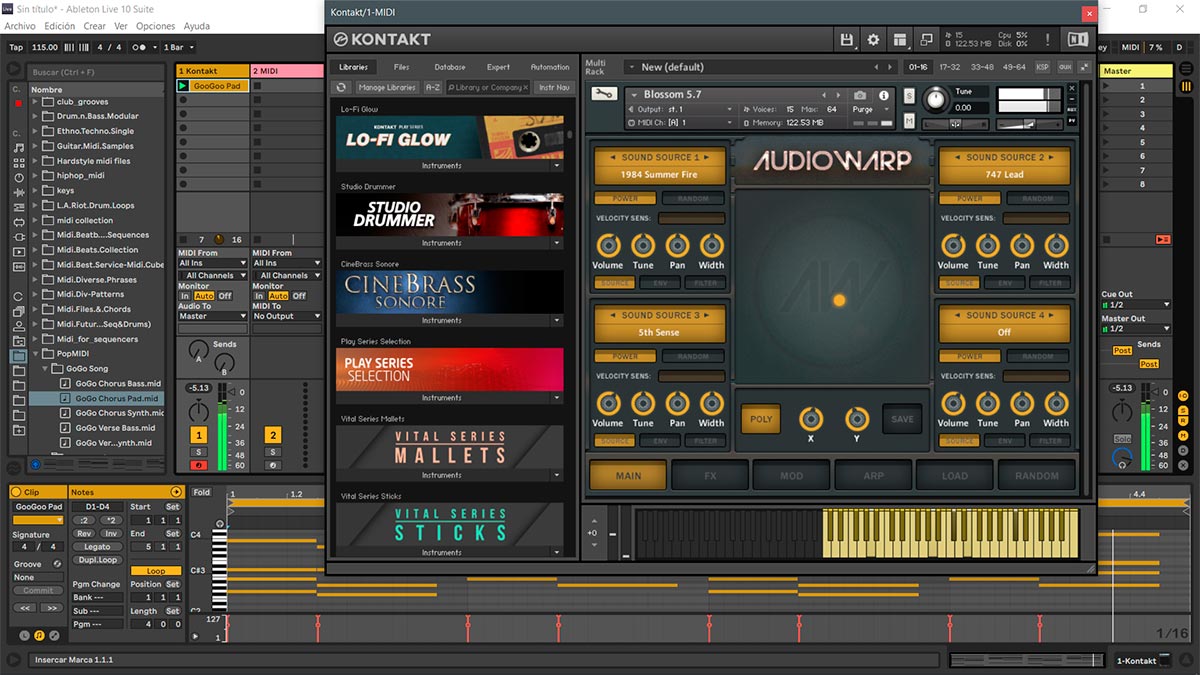Switch to Database tab in Kontakt browser
Screen dimensions: 1200x675
[x=449, y=67]
